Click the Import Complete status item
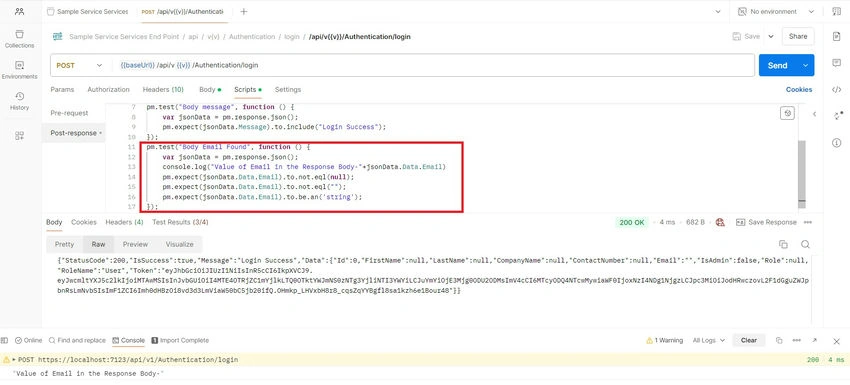 (x=181, y=341)
